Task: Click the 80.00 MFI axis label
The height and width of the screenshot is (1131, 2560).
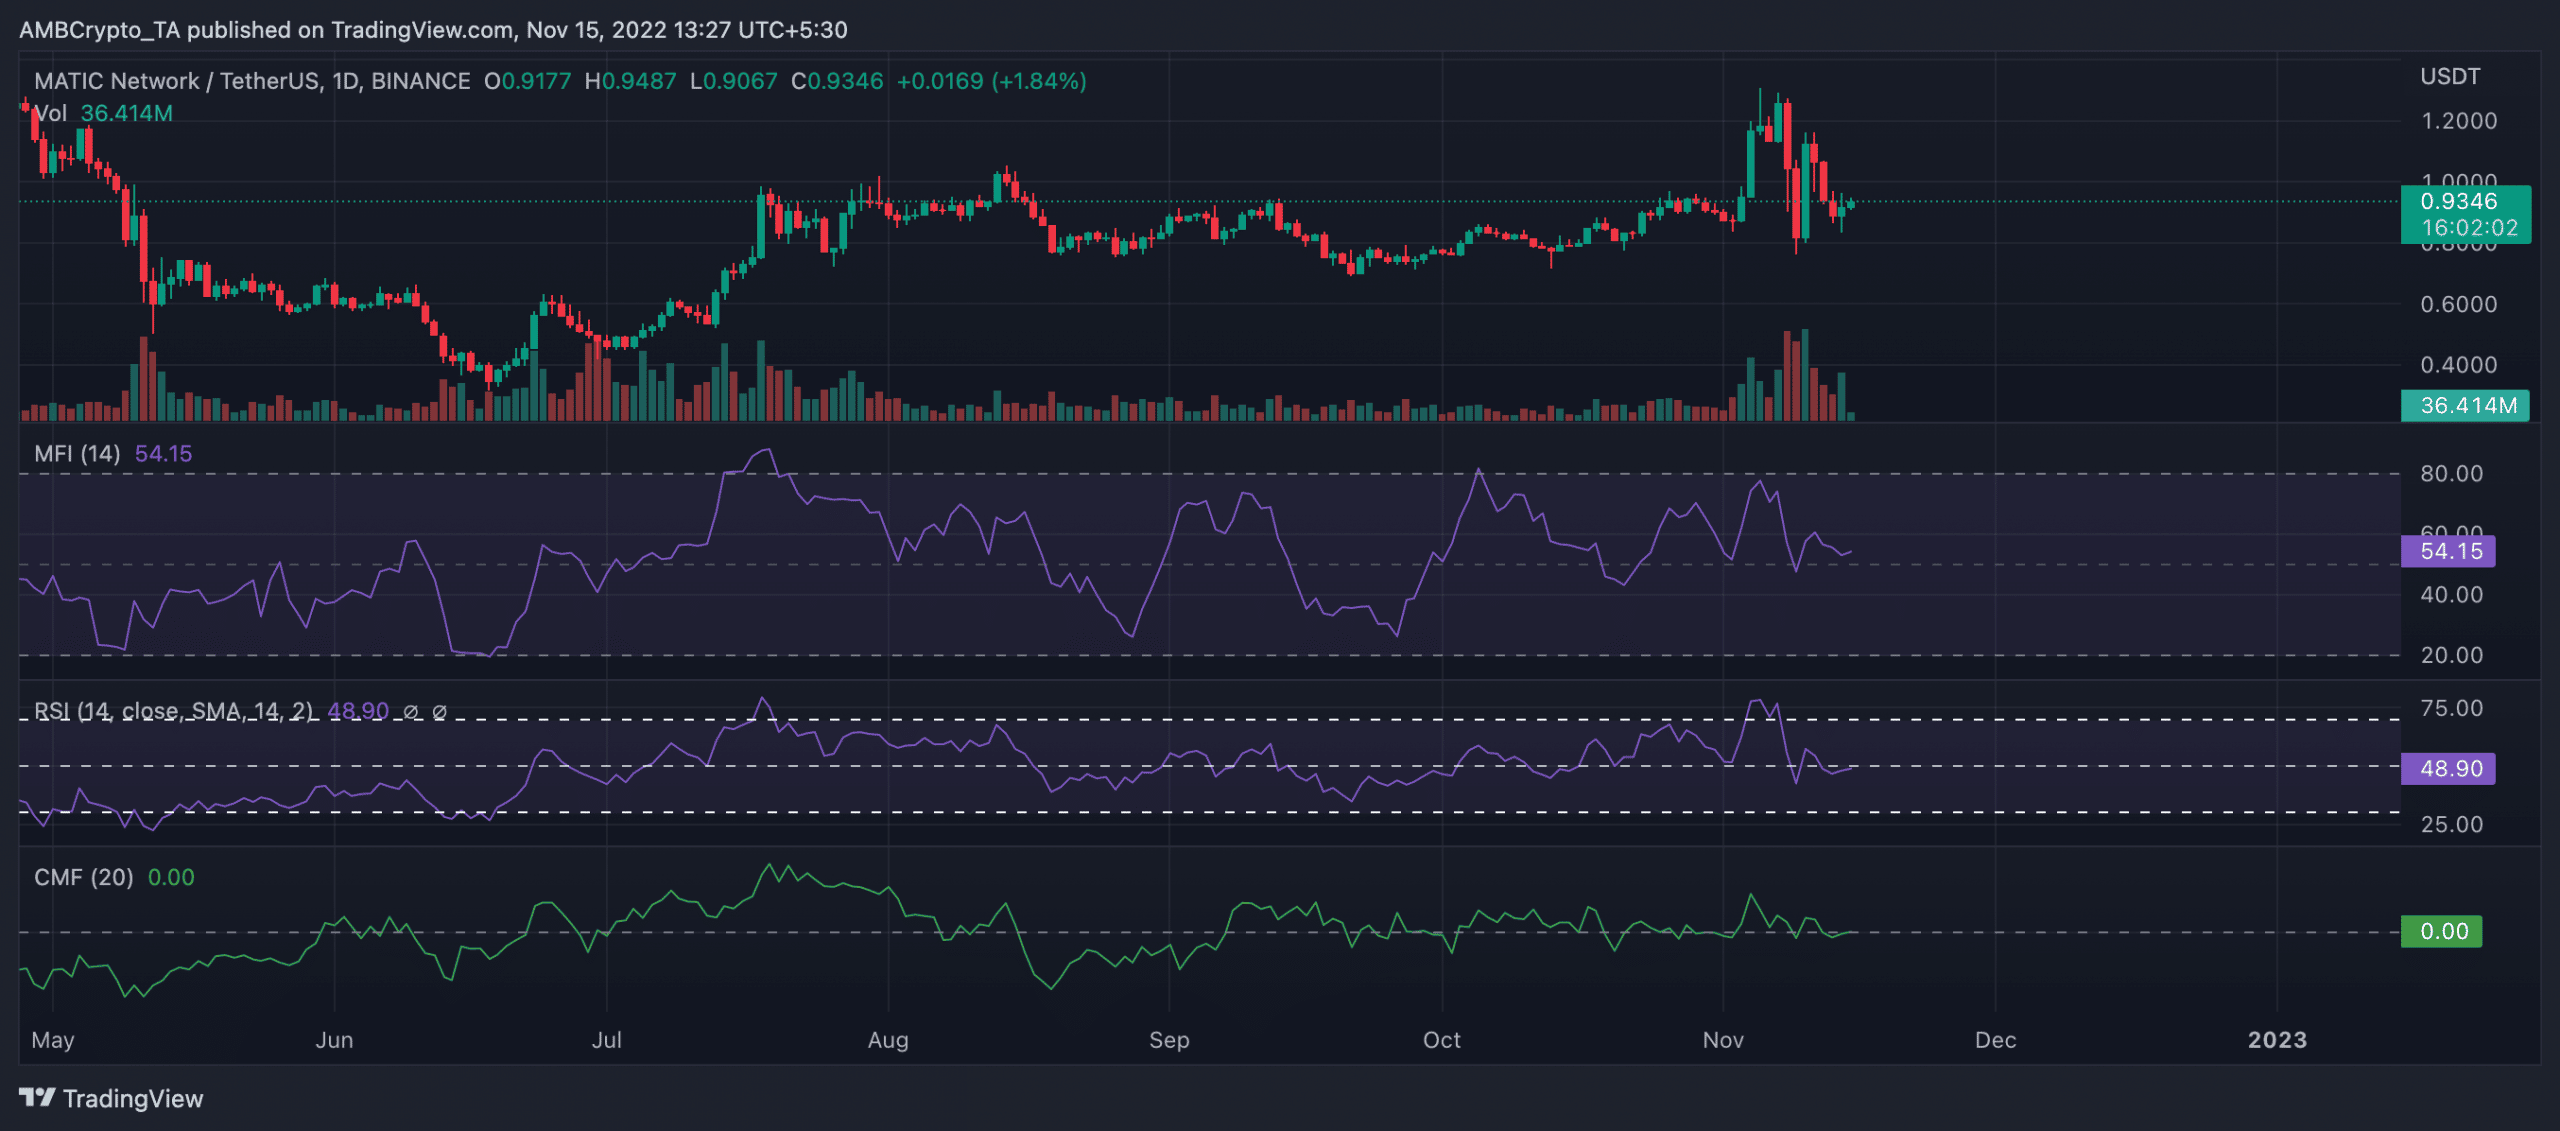Action: click(x=2452, y=474)
